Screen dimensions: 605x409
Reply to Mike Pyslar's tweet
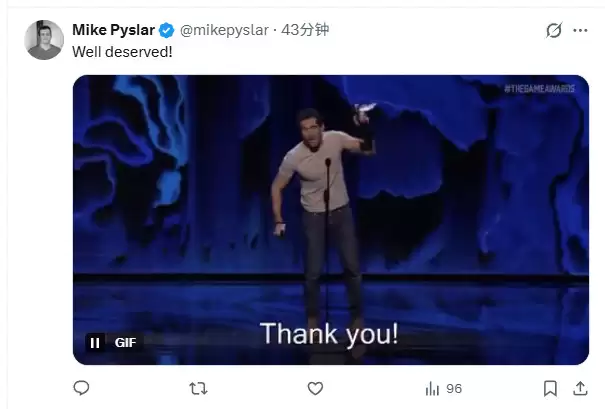(82, 388)
